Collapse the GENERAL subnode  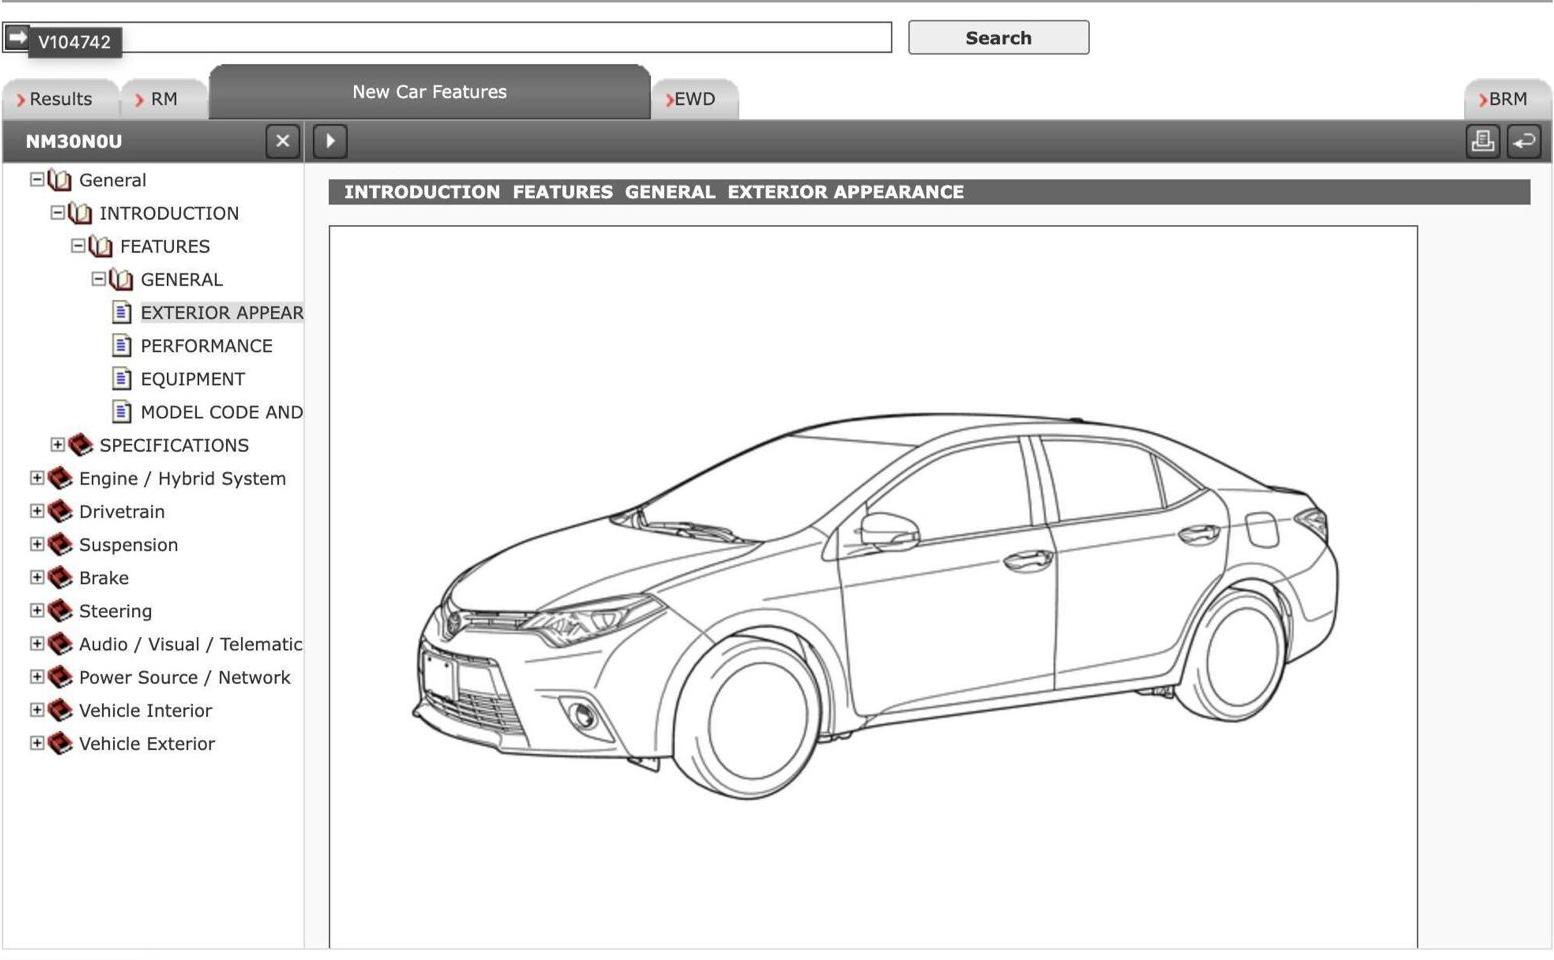pos(98,279)
